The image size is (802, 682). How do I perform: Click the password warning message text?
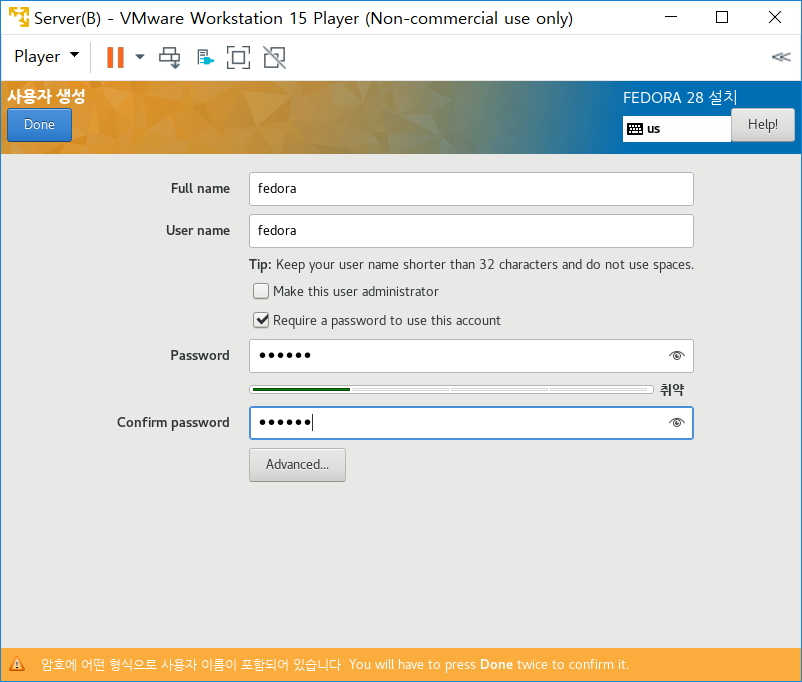point(335,665)
